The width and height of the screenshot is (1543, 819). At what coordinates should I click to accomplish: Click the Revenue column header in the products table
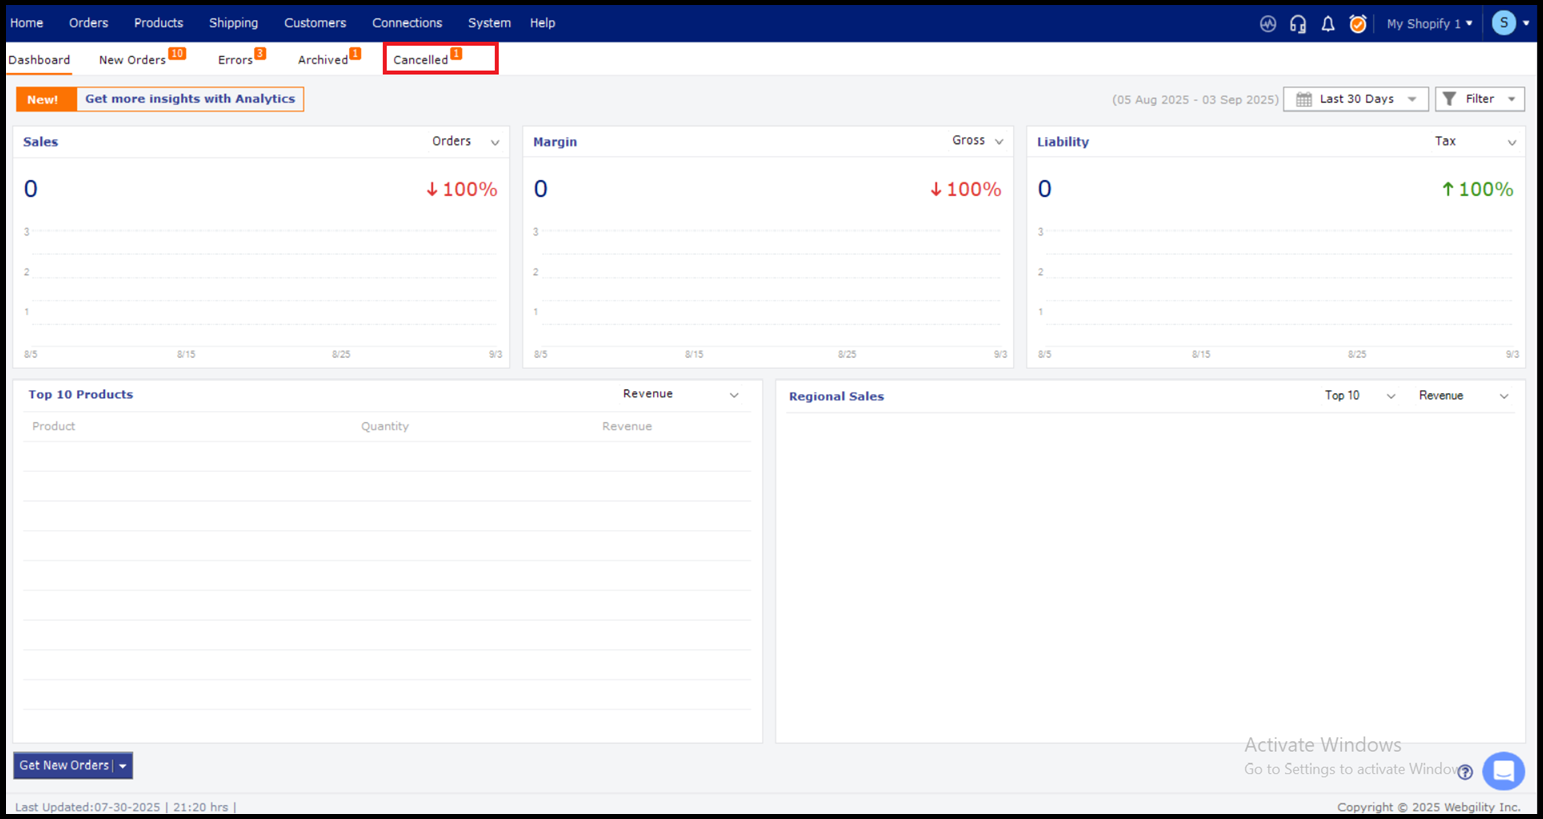[x=627, y=426]
